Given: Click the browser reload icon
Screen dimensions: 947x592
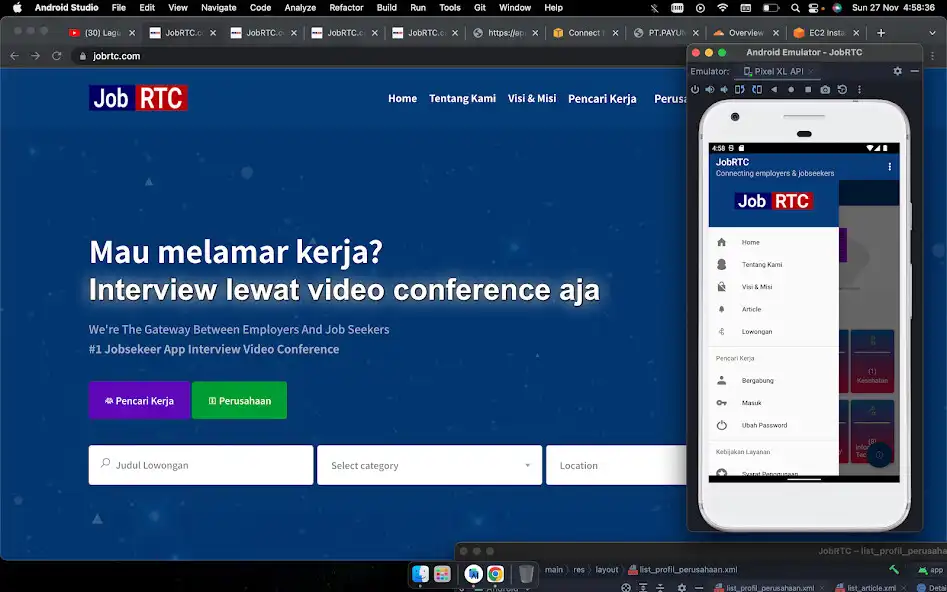Looking at the screenshot, I should [x=57, y=56].
